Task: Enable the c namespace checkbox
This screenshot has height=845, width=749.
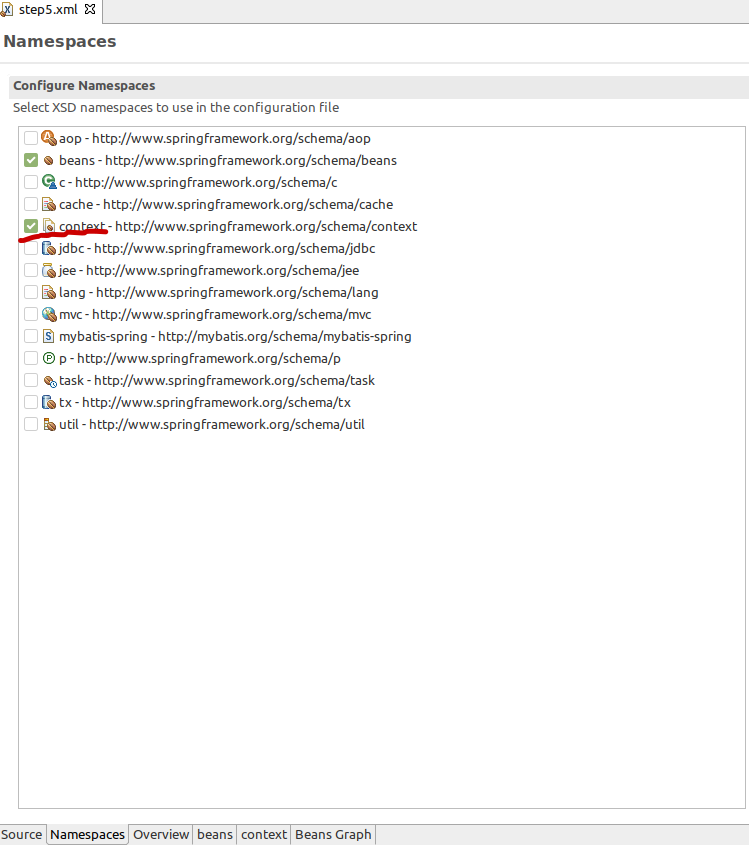Action: 31,182
